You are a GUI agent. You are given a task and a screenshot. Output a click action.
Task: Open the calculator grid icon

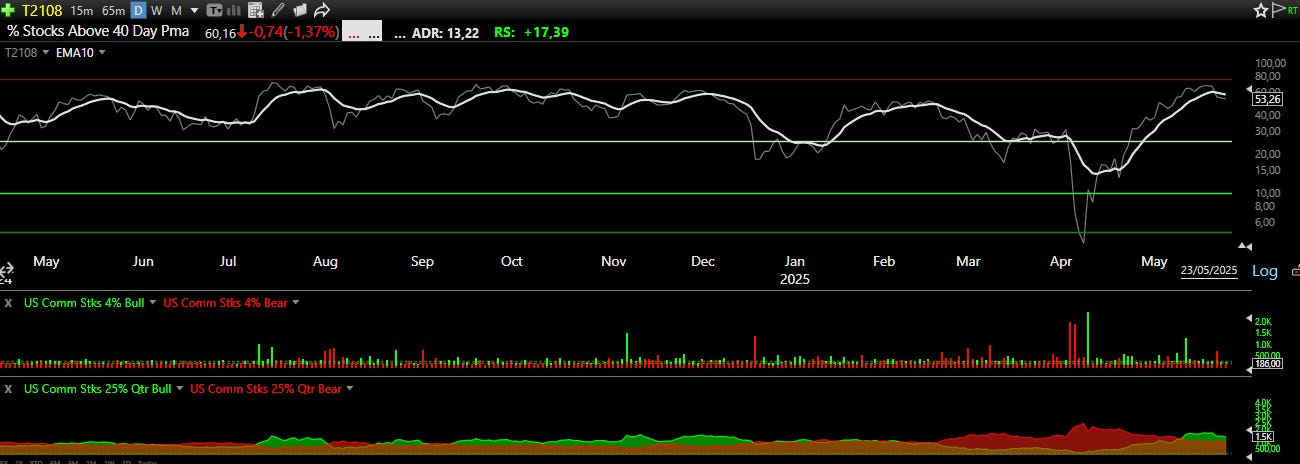click(256, 11)
